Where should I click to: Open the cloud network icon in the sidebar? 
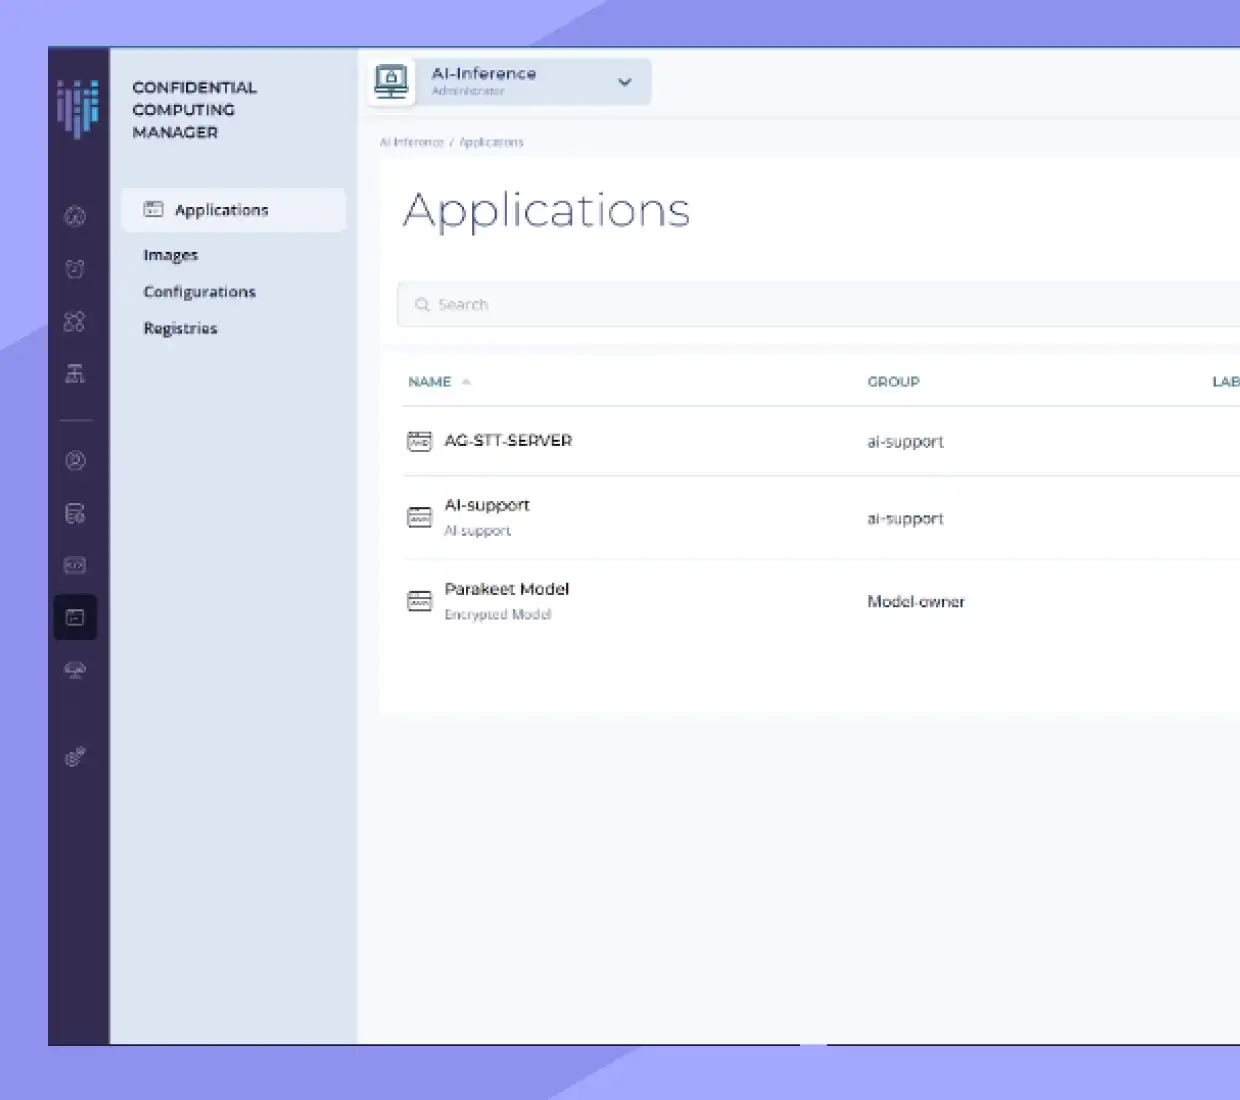pyautogui.click(x=77, y=670)
